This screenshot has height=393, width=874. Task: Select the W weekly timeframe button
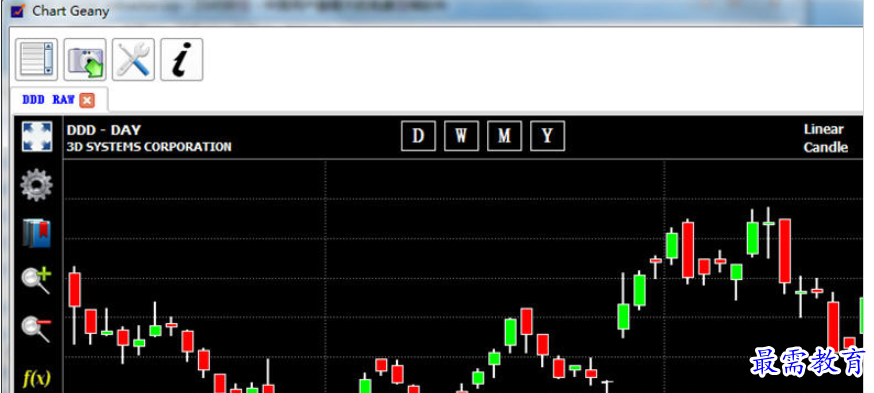point(461,136)
